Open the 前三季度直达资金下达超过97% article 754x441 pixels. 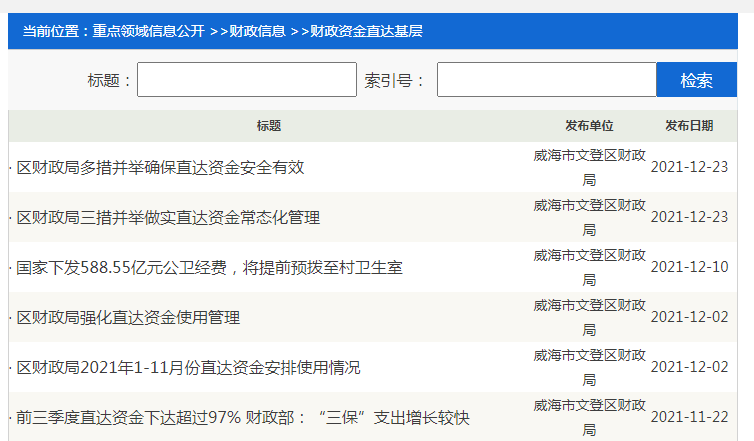tap(243, 418)
